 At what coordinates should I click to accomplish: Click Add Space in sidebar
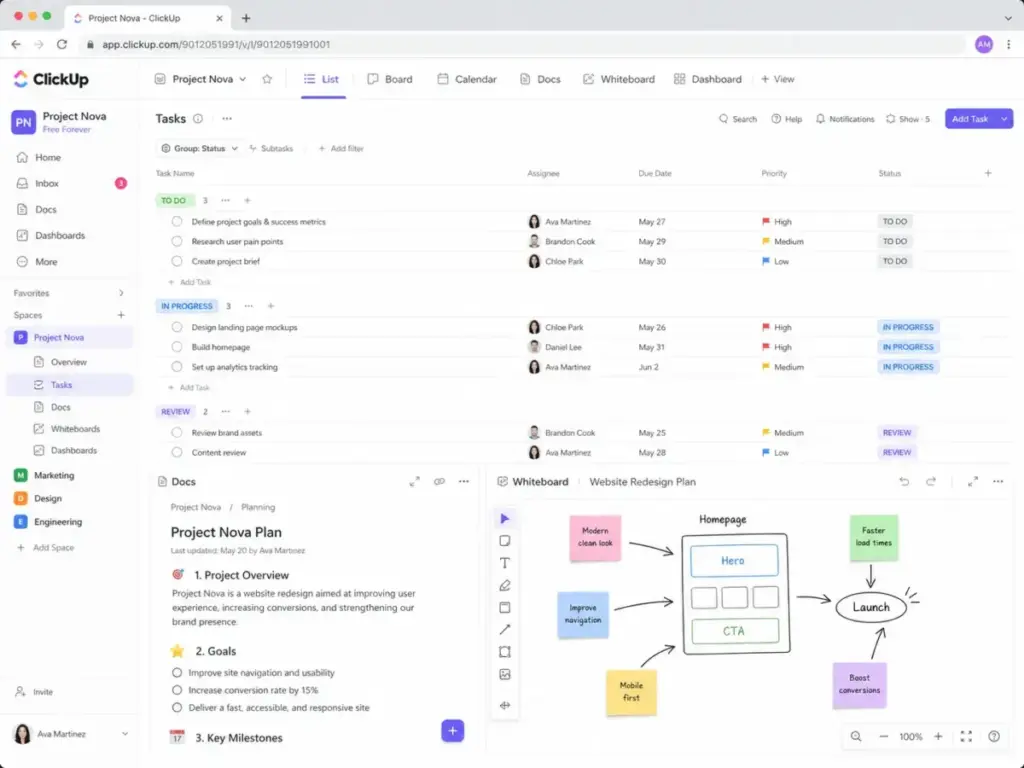click(45, 548)
